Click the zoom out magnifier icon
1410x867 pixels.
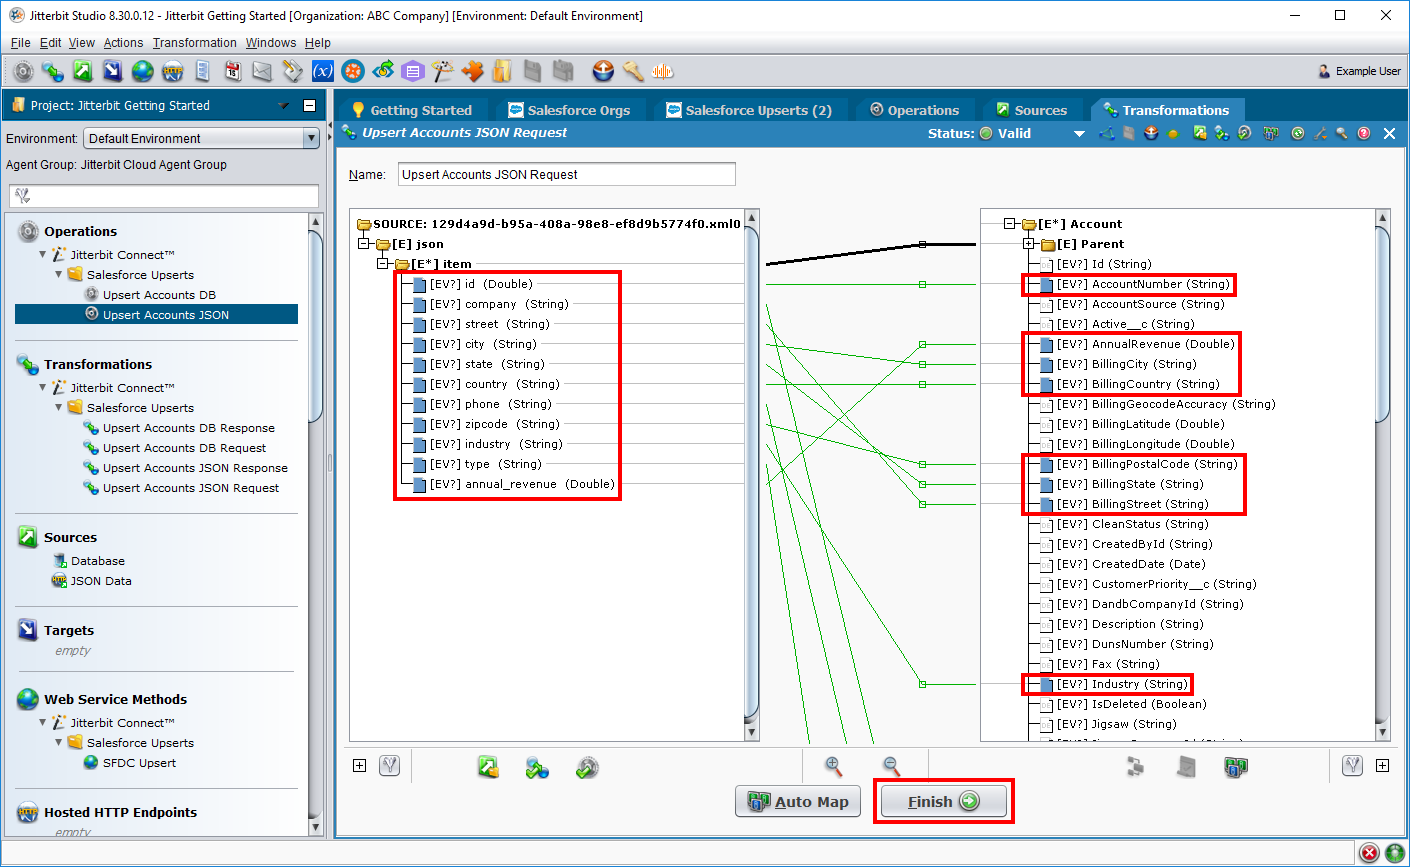pyautogui.click(x=891, y=766)
